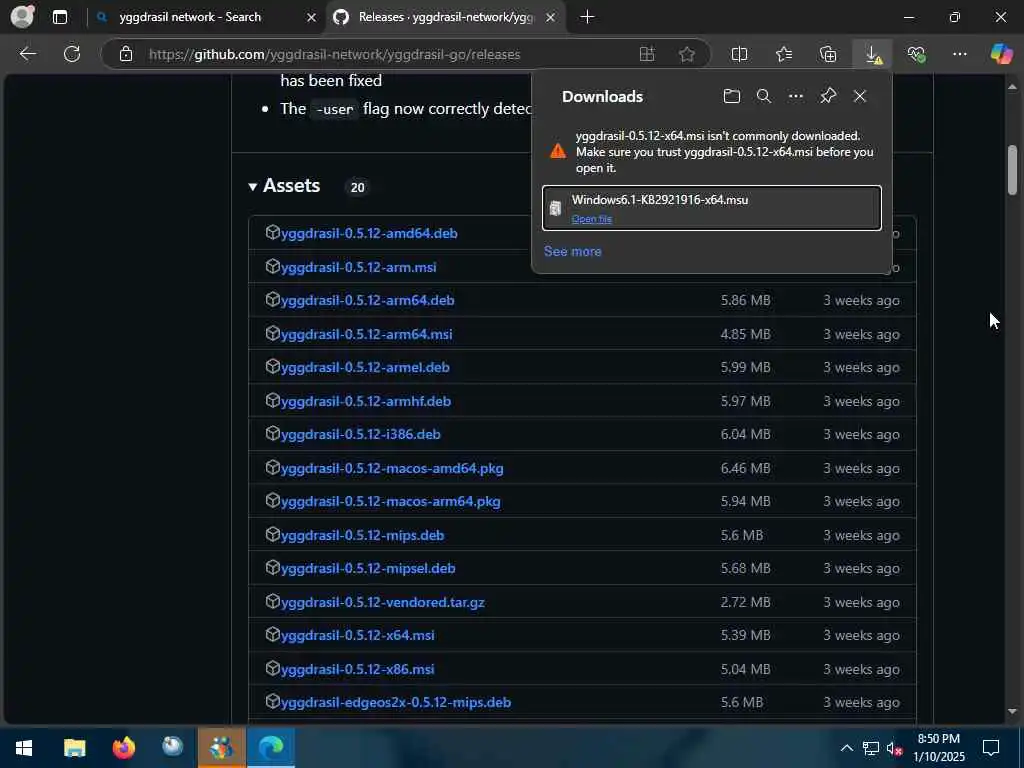1024x768 pixels.
Task: View site information lock icon
Action: coord(126,54)
